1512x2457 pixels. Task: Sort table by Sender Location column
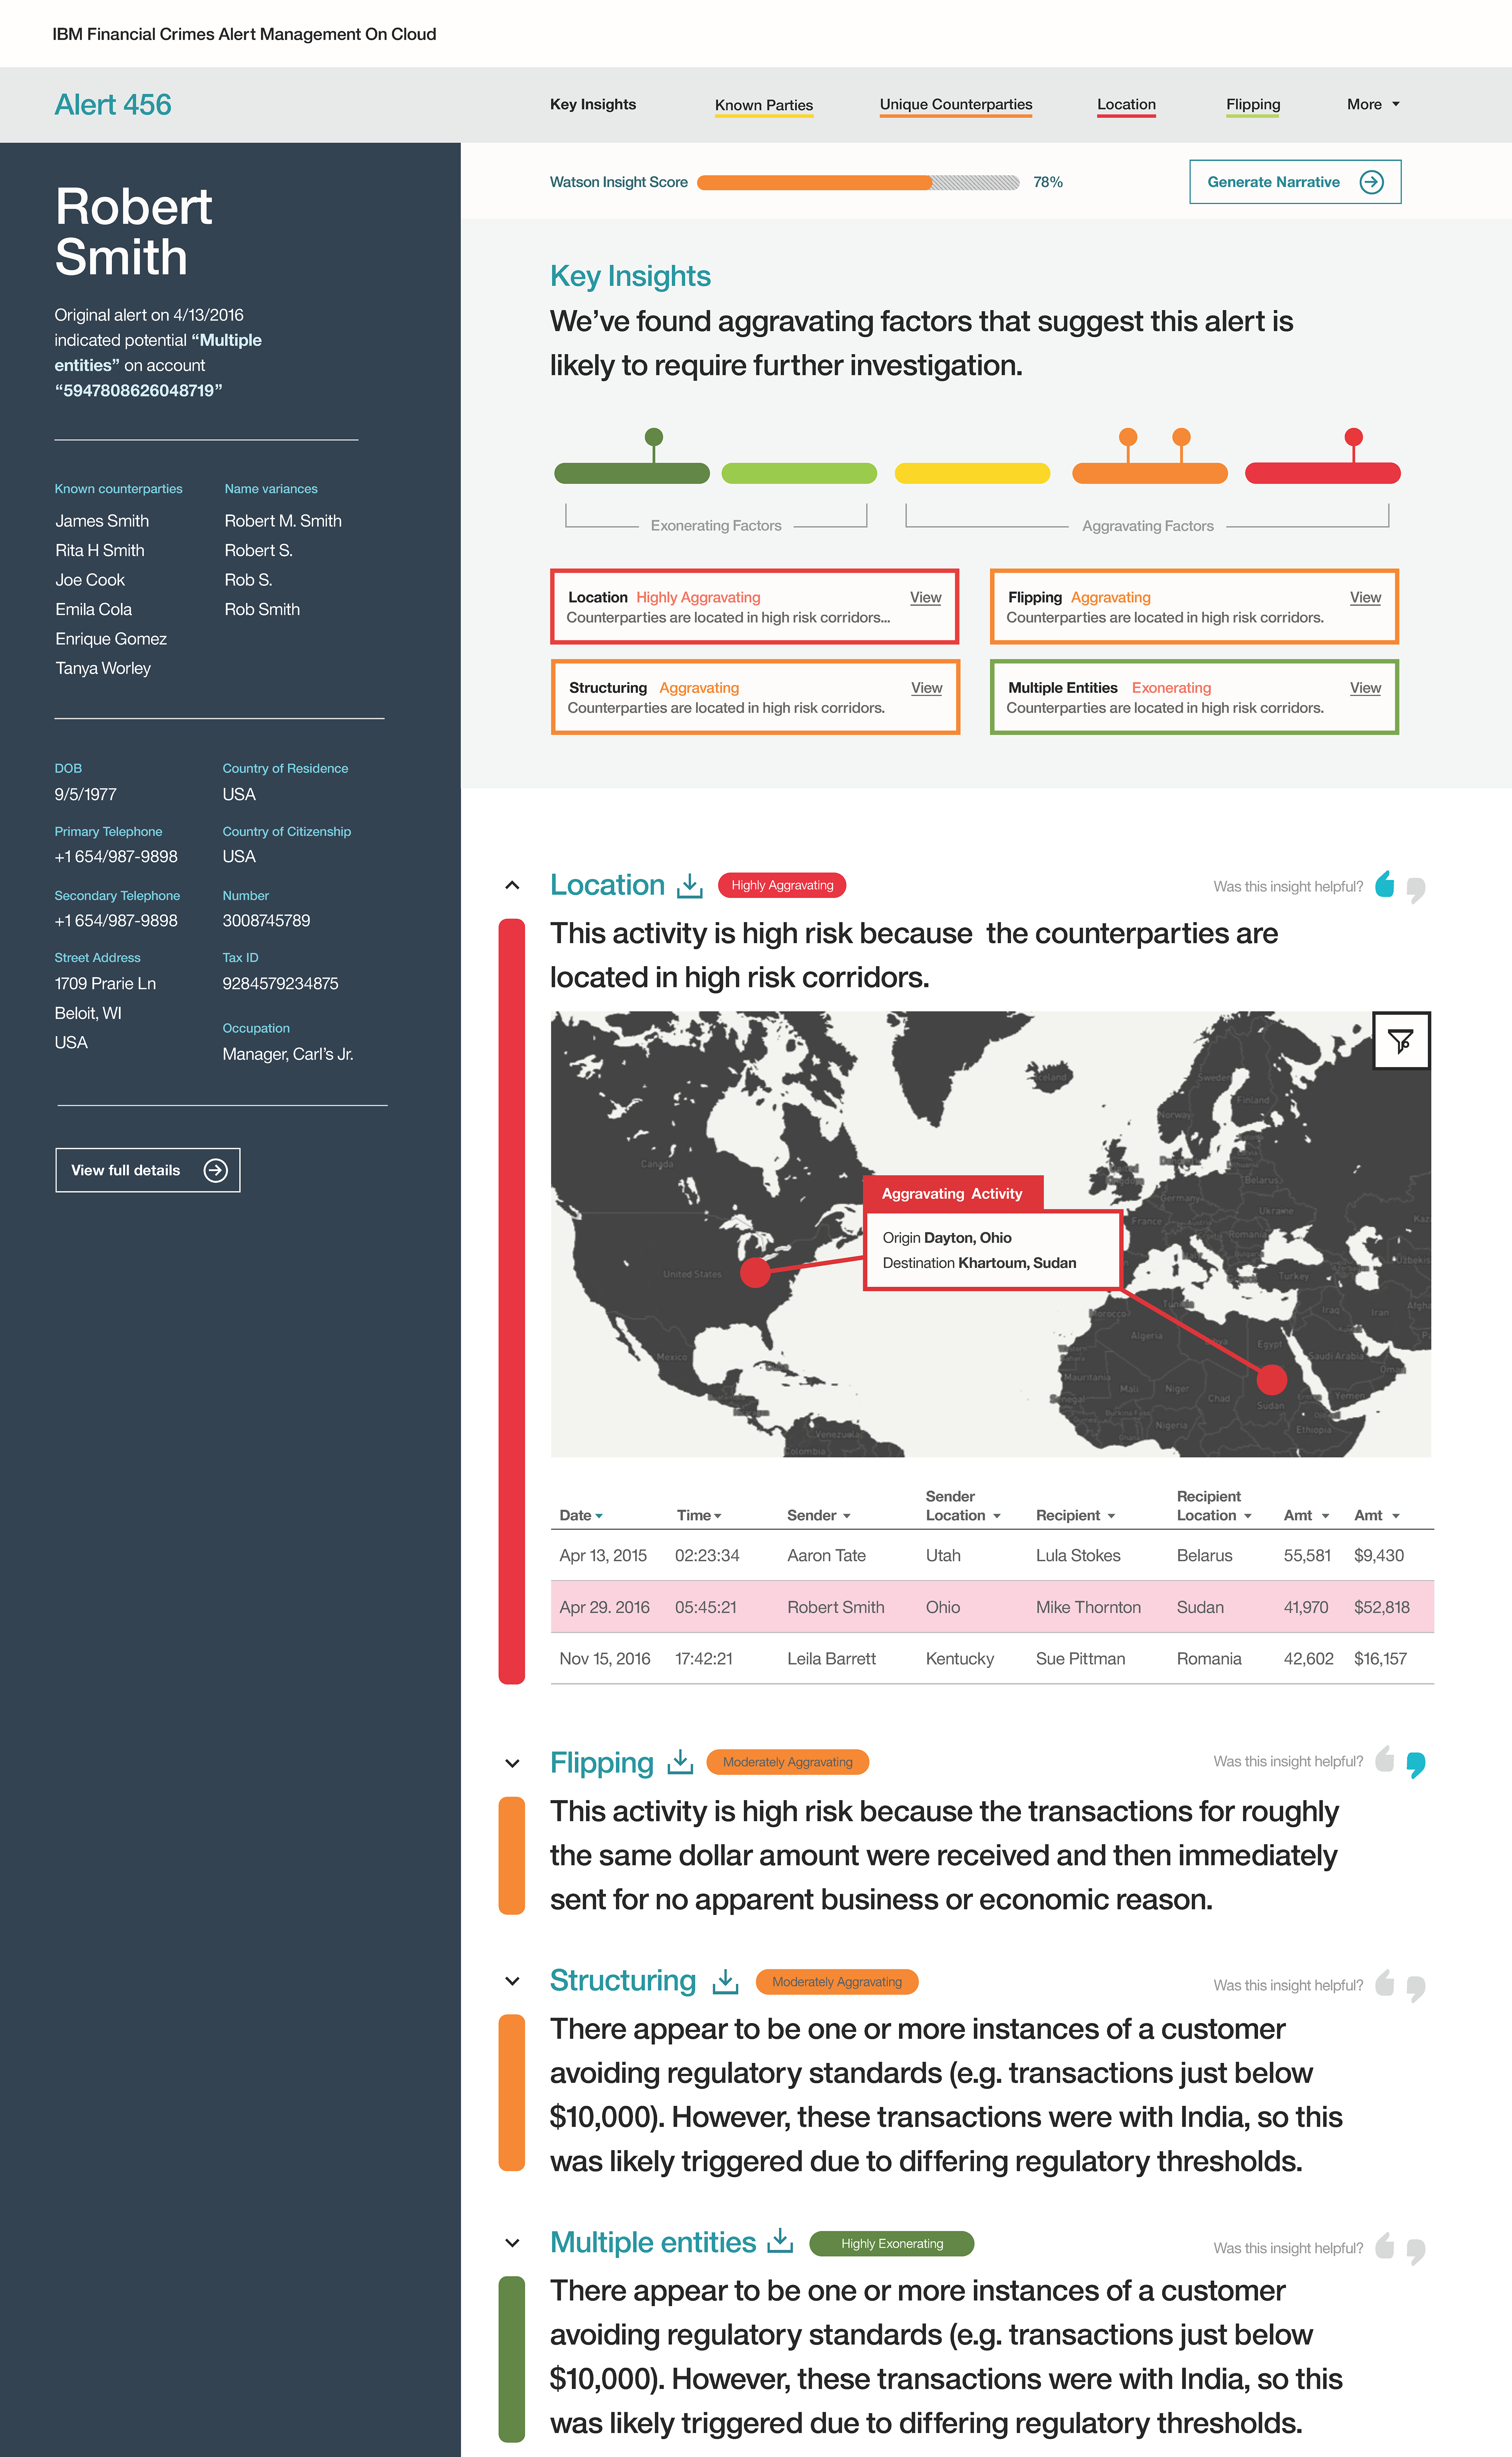(963, 1506)
